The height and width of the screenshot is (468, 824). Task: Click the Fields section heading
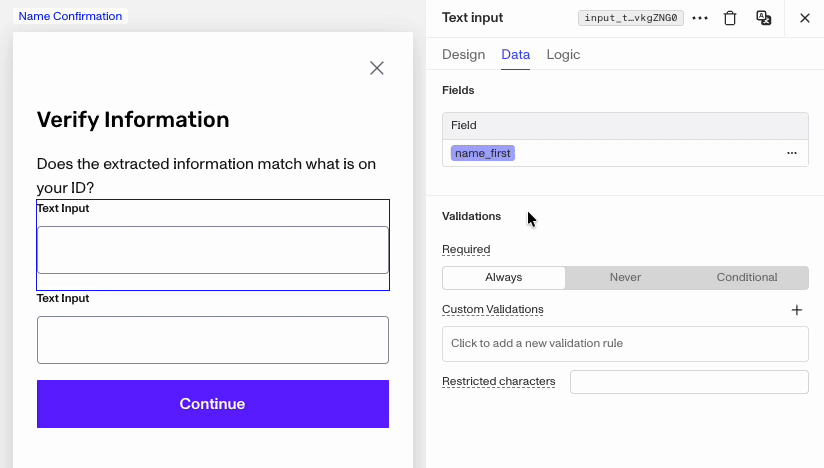coord(458,90)
